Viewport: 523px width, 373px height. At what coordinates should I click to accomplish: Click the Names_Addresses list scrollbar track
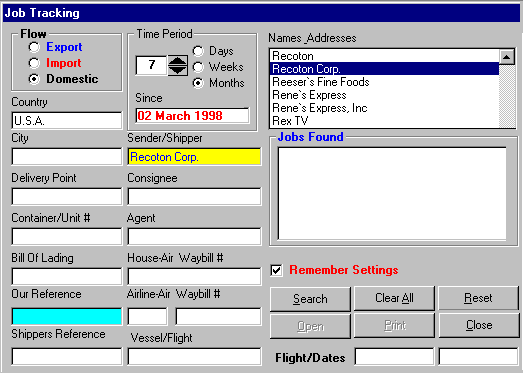(x=507, y=96)
